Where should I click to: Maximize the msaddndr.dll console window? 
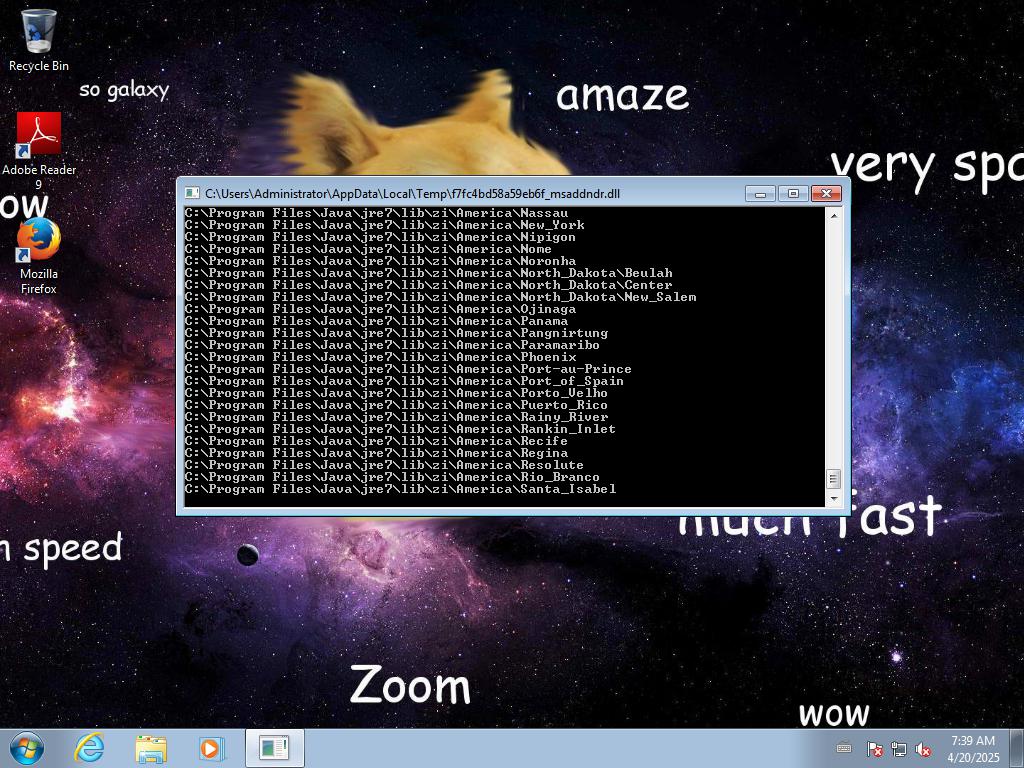click(793, 193)
